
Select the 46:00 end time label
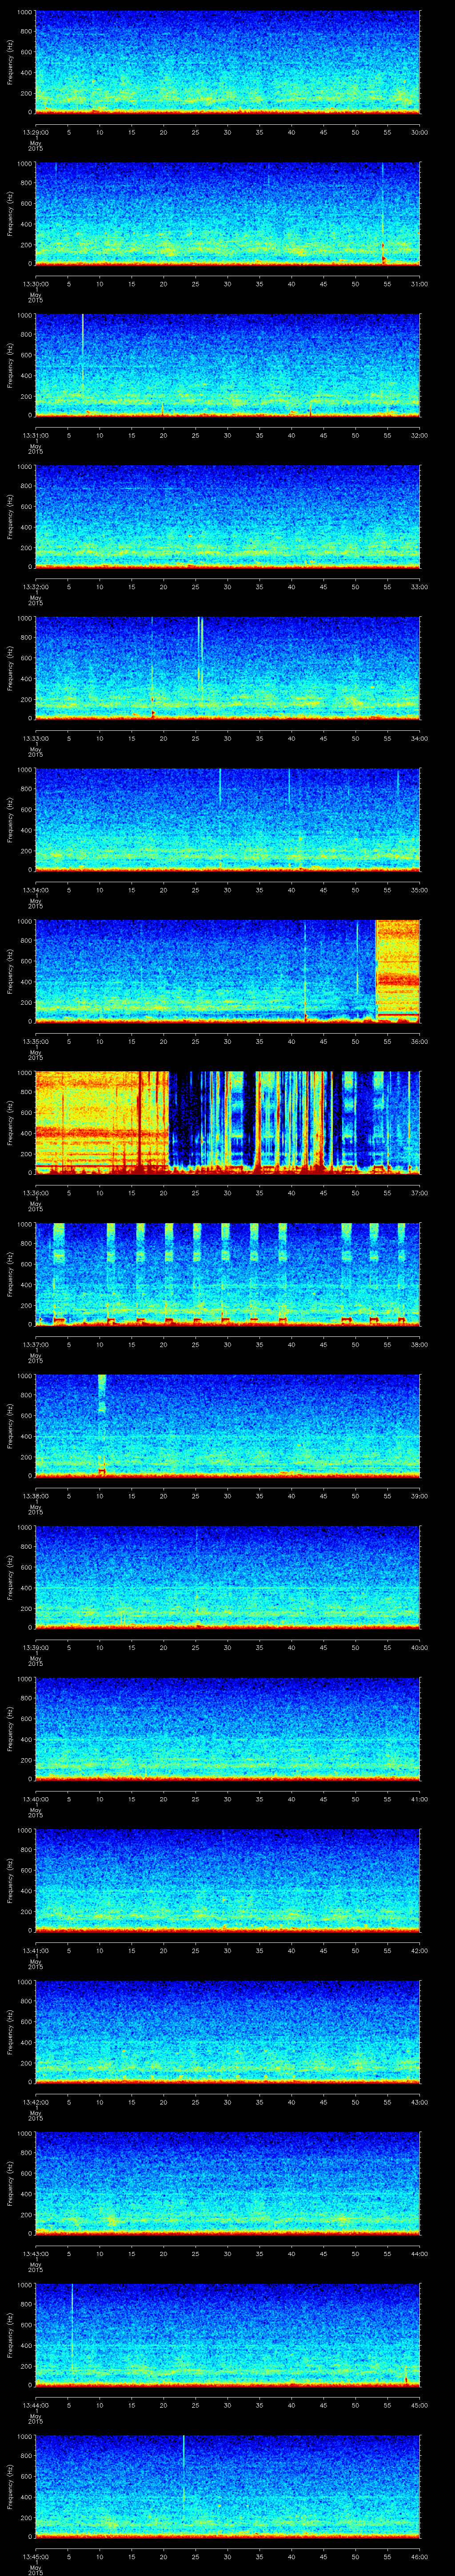[419, 2556]
